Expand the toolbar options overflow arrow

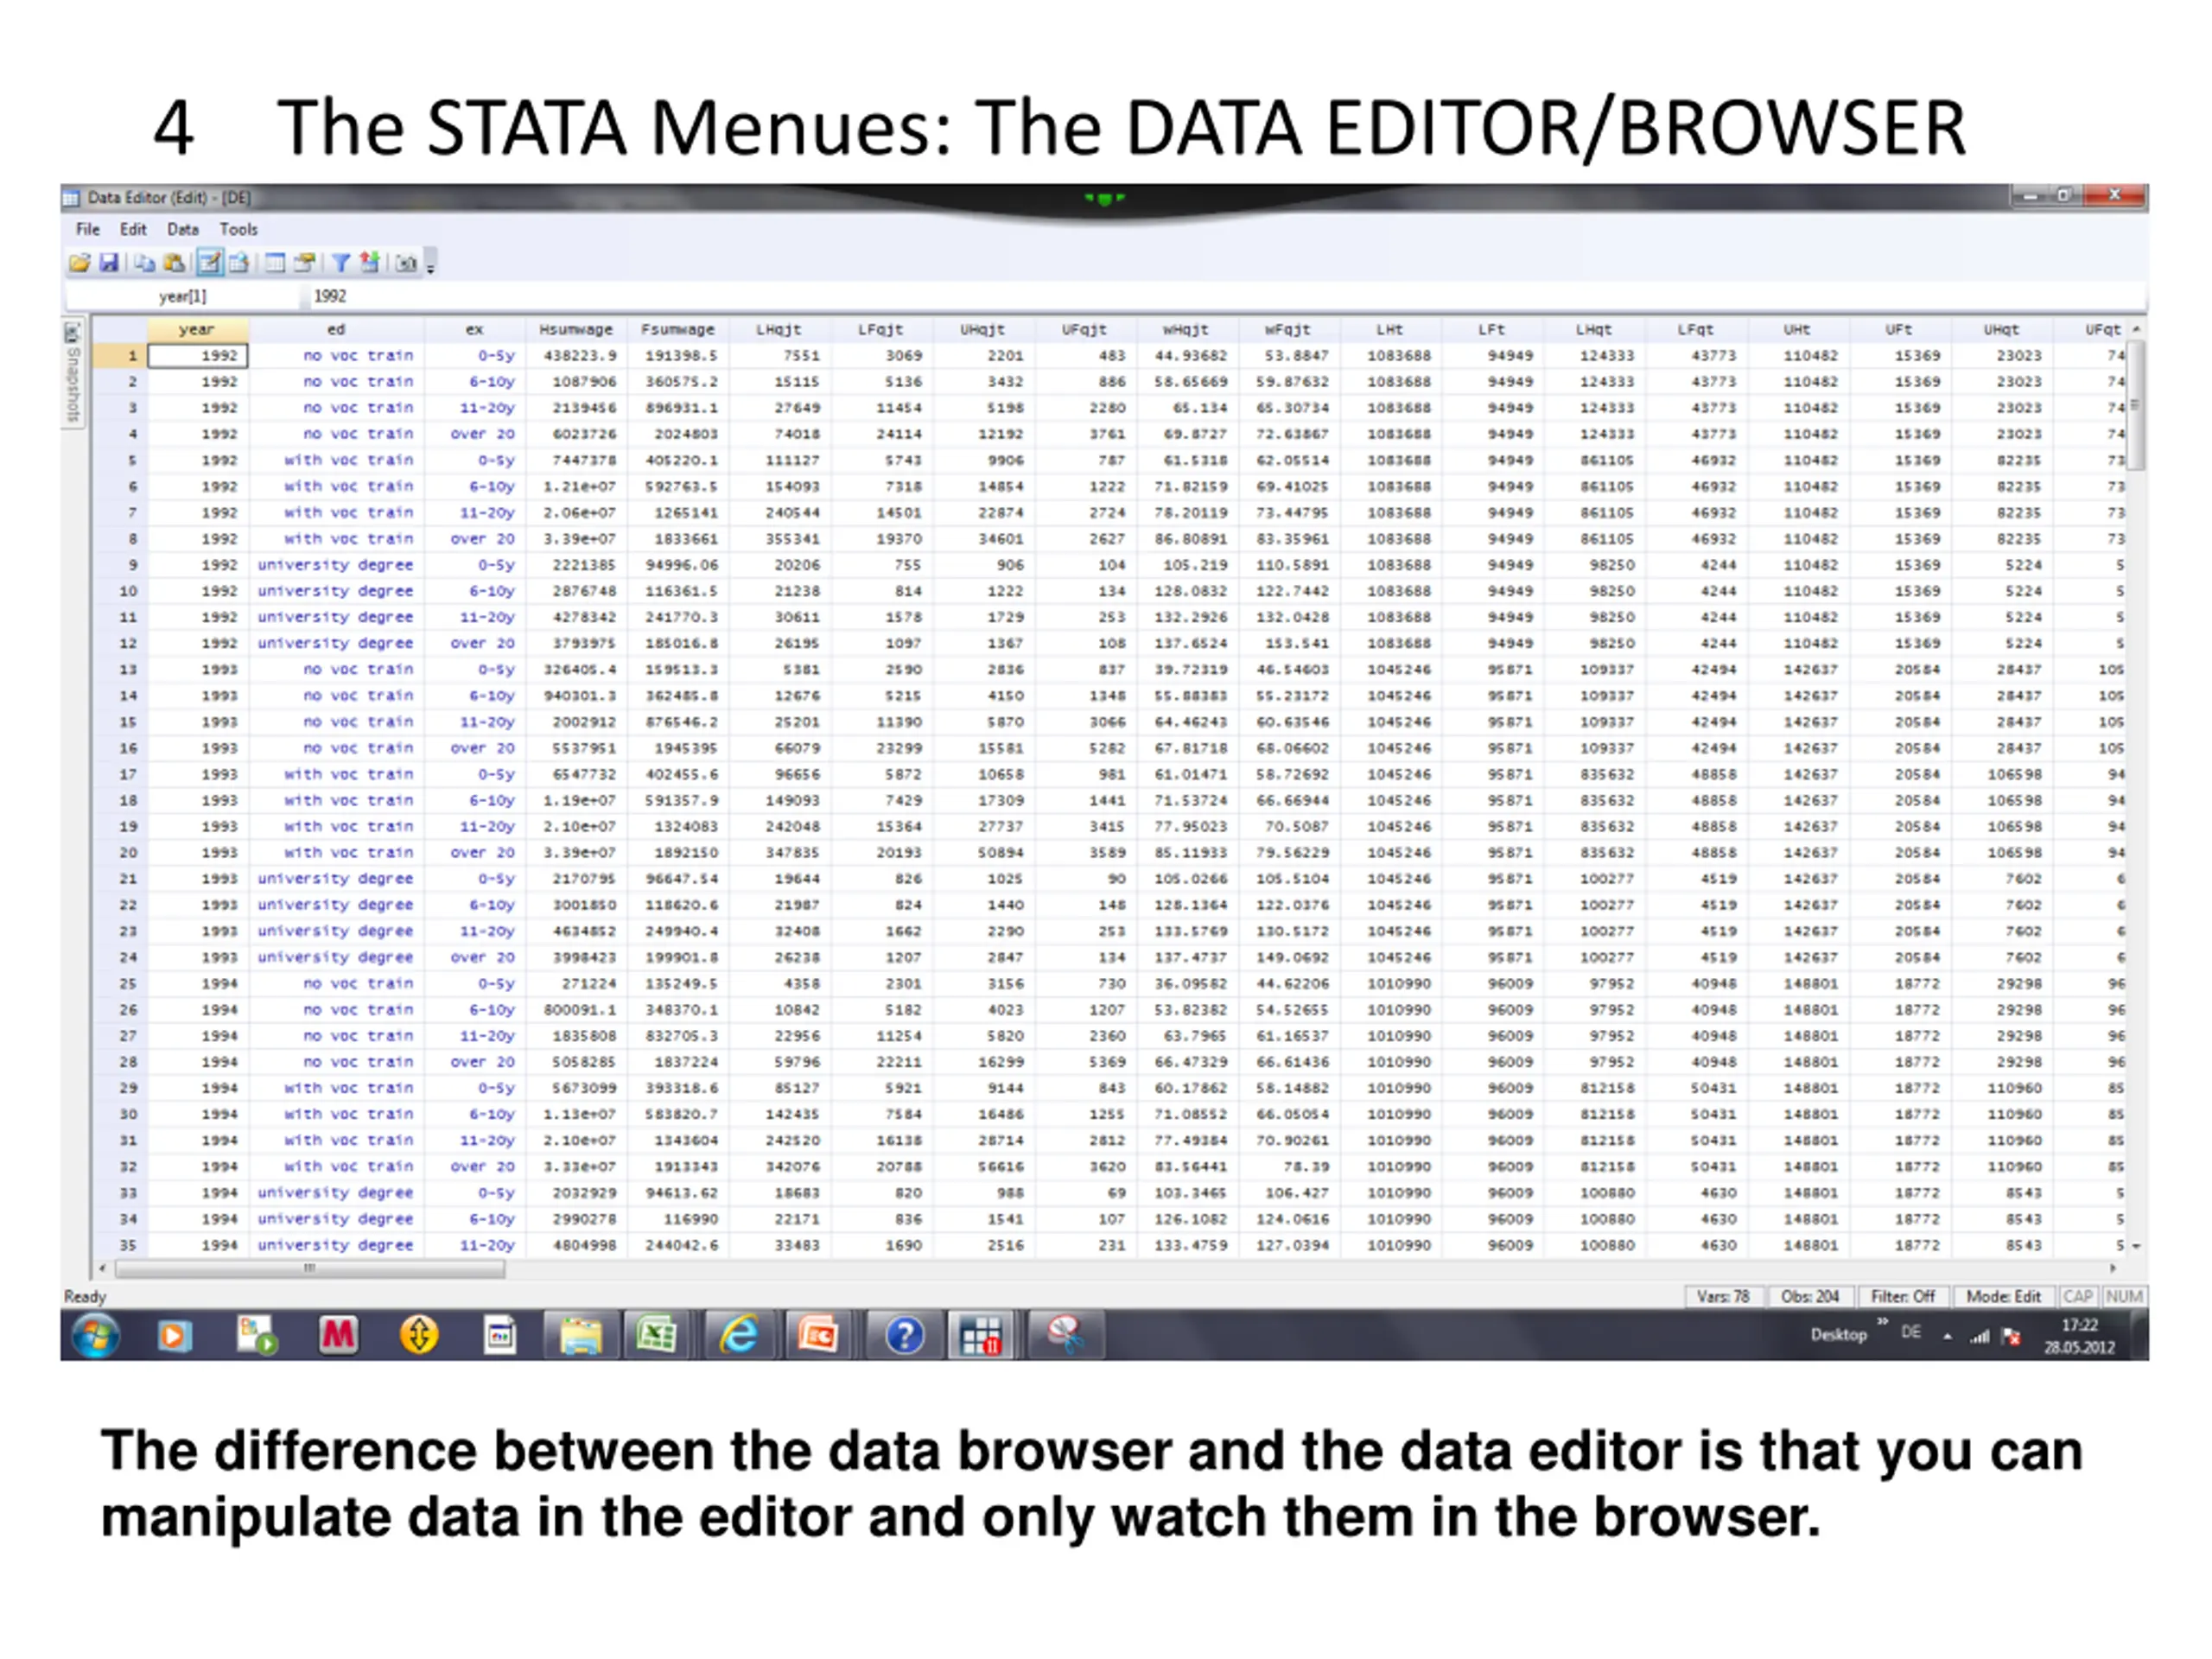click(x=431, y=266)
